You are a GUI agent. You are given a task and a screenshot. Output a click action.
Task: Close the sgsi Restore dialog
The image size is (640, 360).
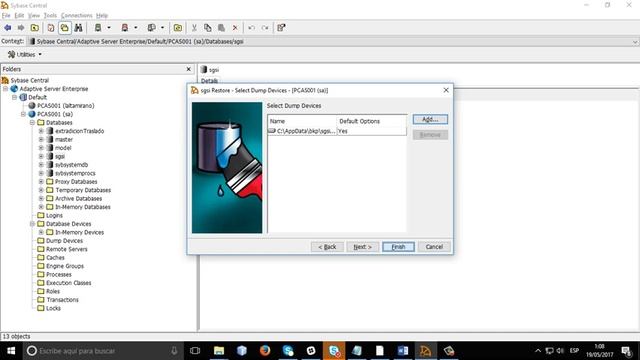click(x=446, y=90)
